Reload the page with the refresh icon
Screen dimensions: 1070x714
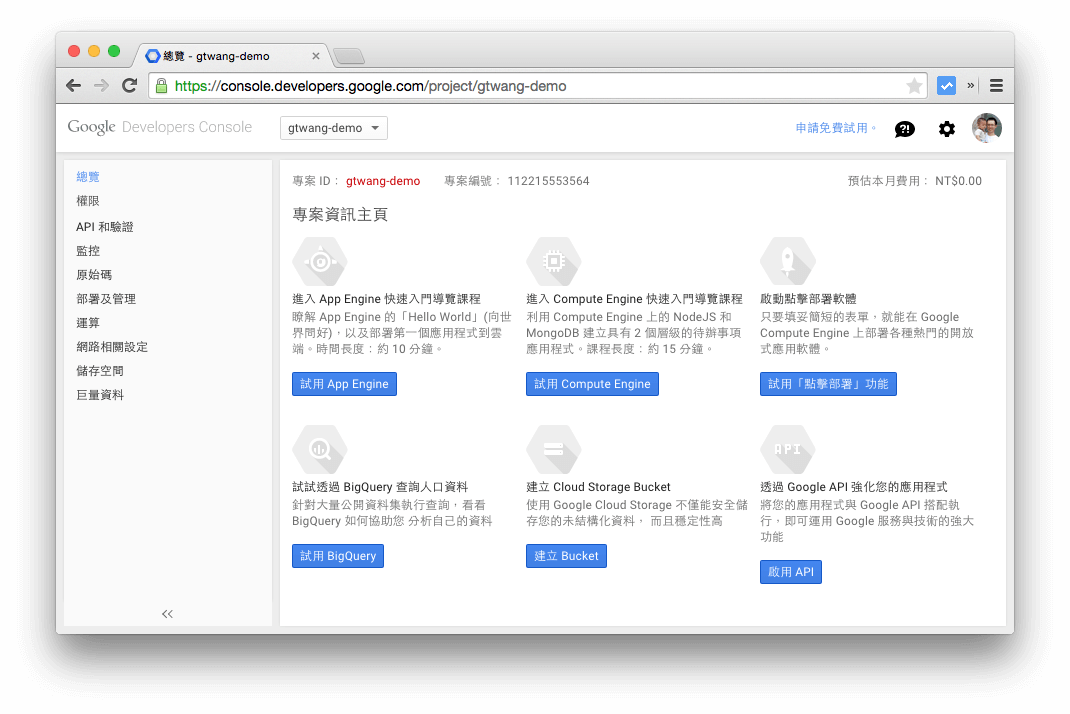tap(129, 85)
